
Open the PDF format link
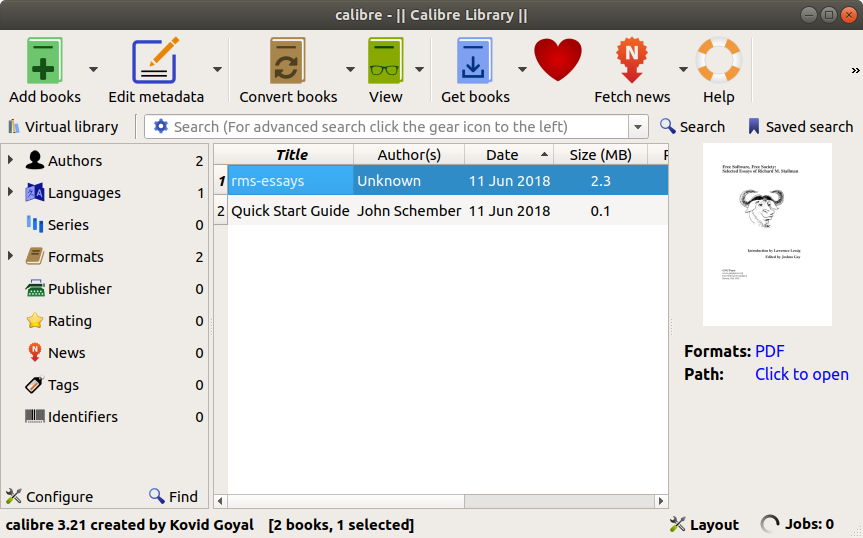pos(769,351)
